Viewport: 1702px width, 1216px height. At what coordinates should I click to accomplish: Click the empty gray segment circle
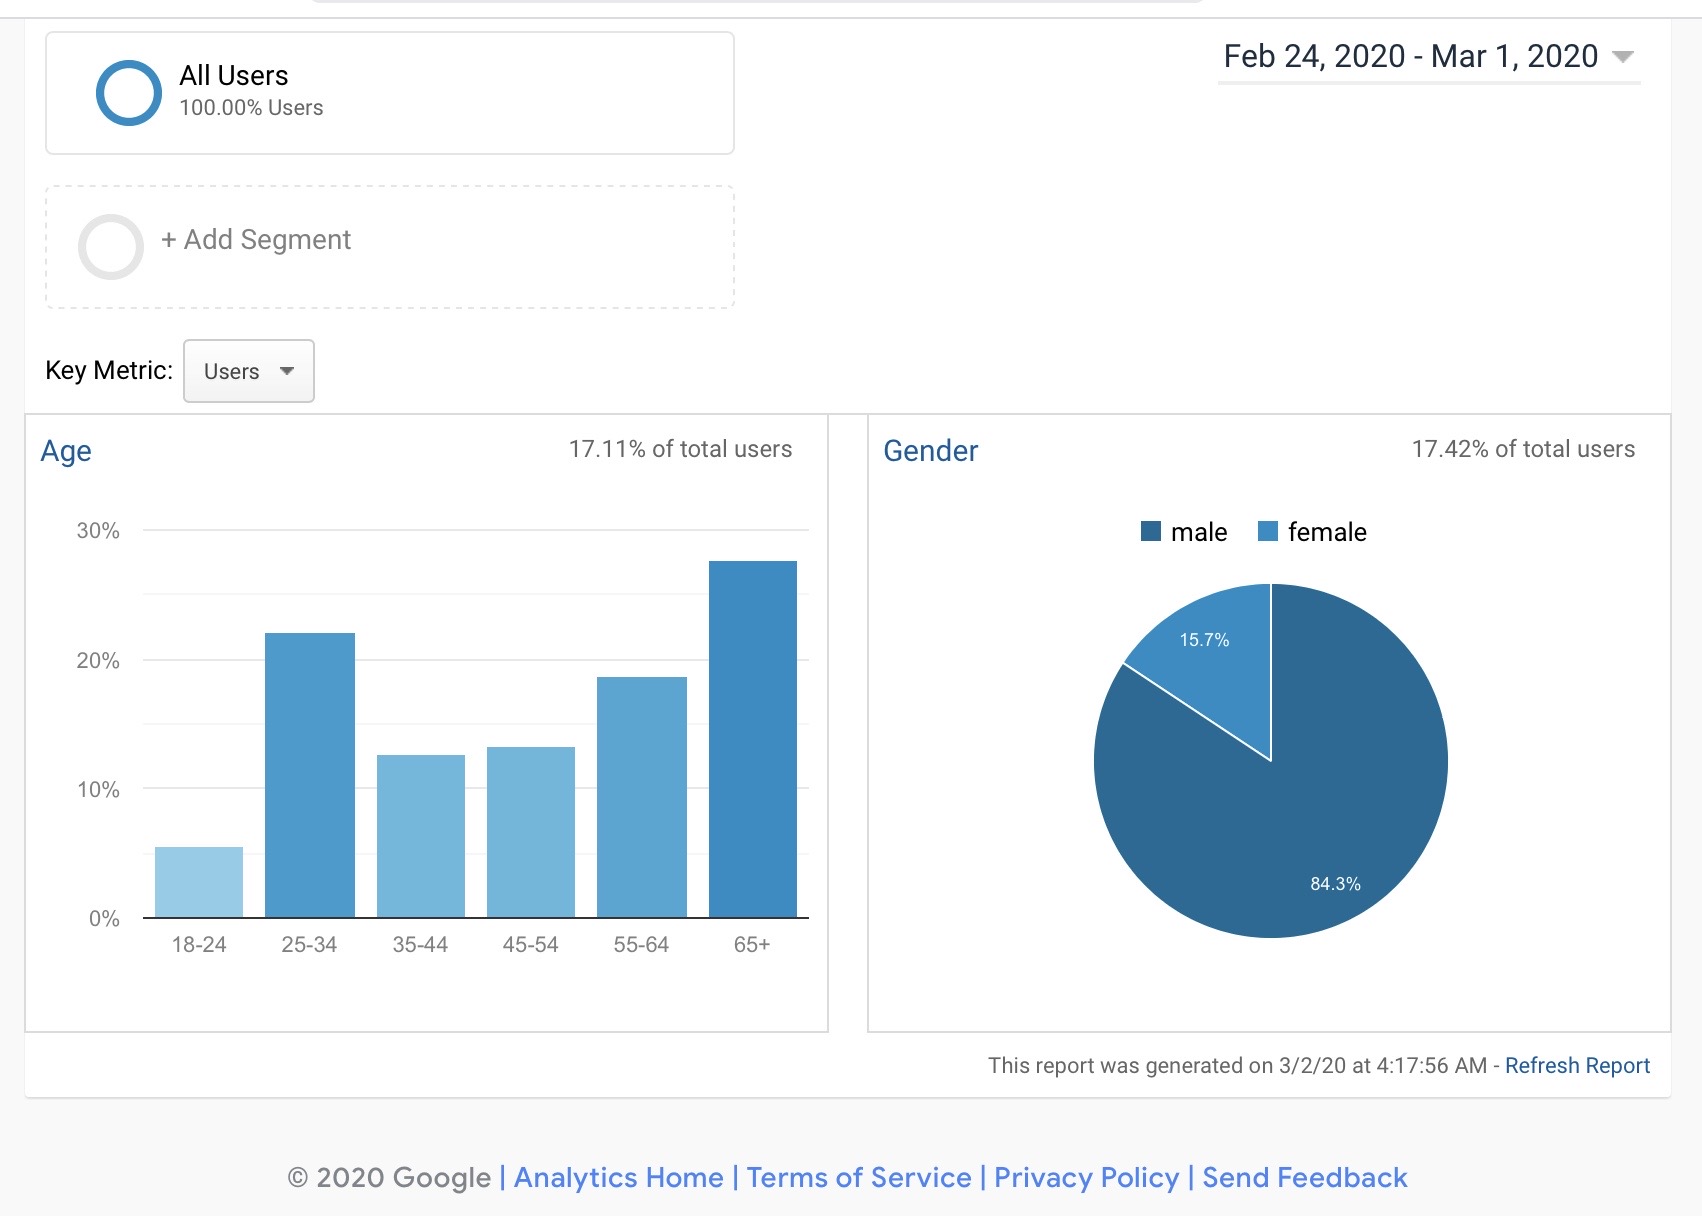click(111, 247)
